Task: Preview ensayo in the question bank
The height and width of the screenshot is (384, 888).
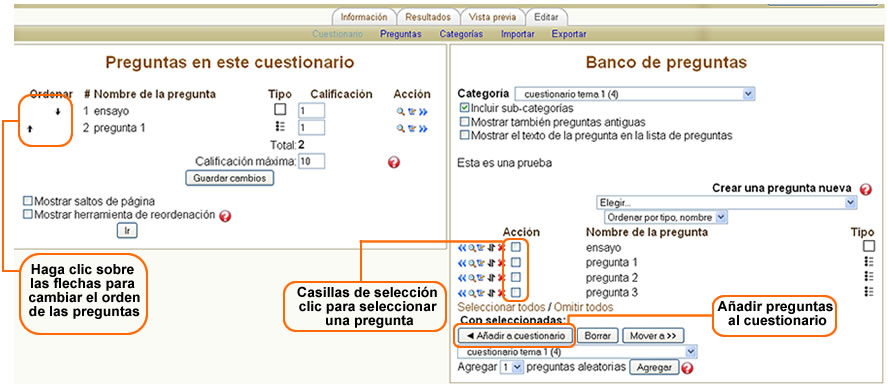Action: [x=471, y=248]
